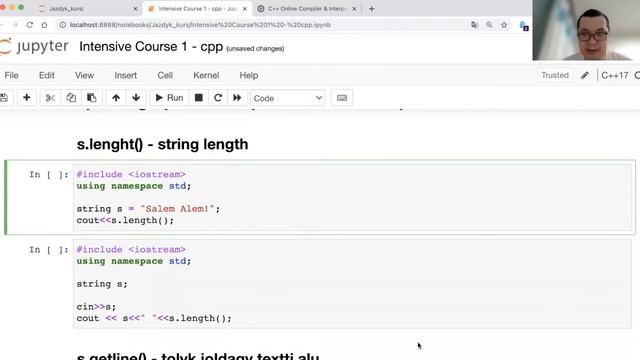
Task: Rename notebook title Intensive Course 1 - cpp
Action: (151, 47)
